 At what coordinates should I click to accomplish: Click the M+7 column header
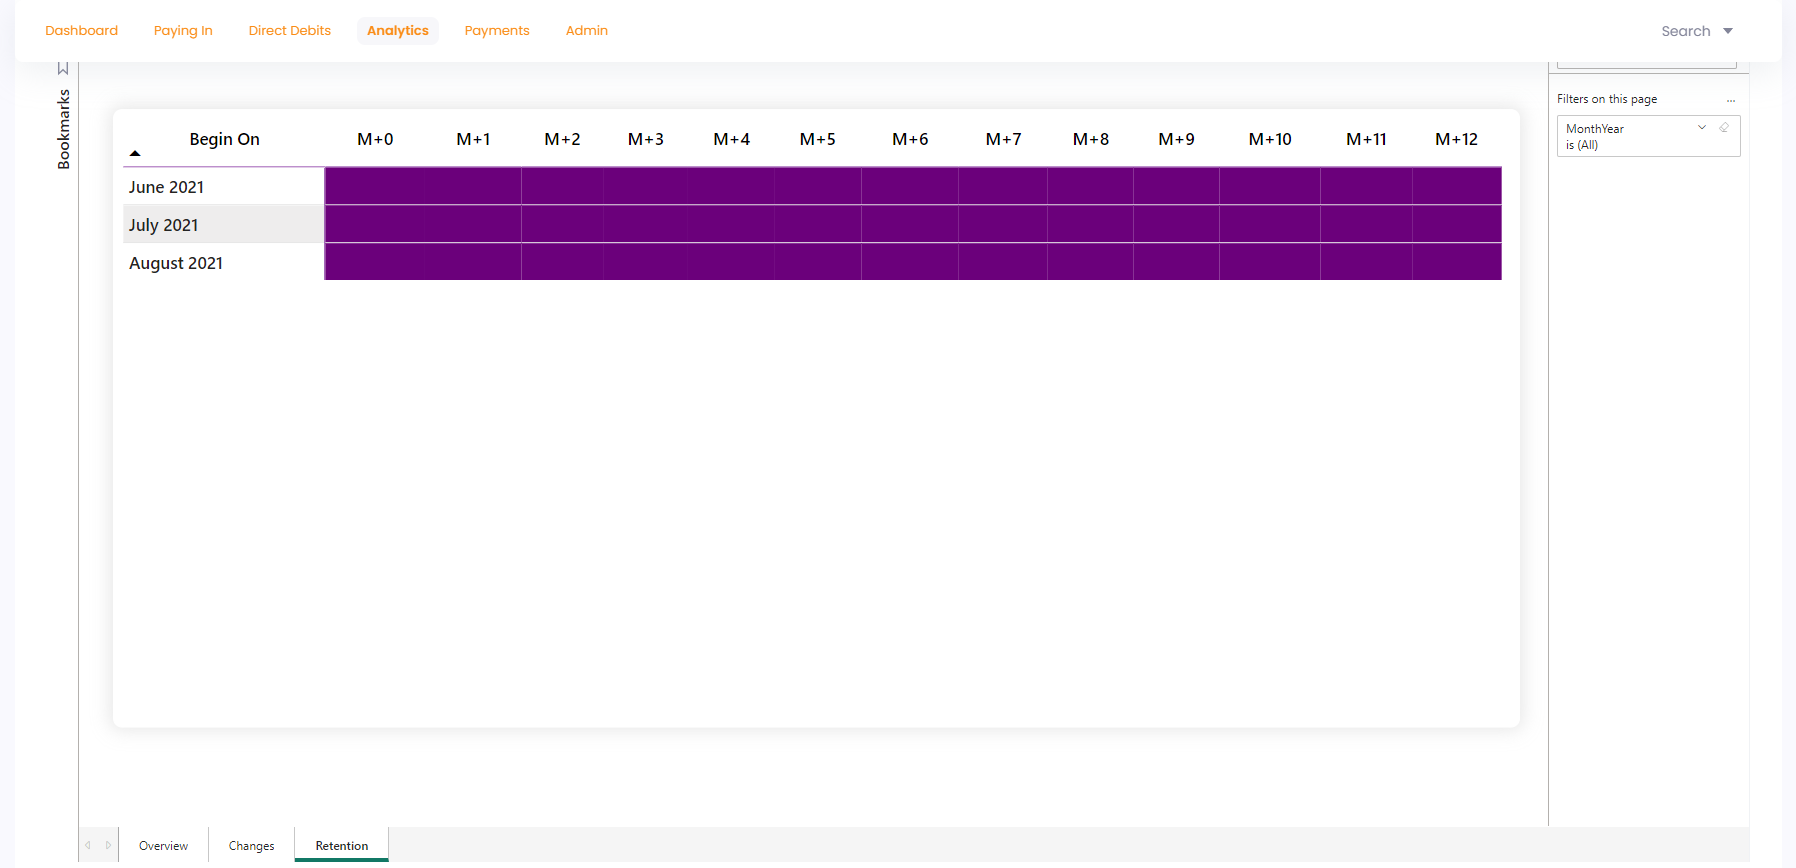click(1003, 139)
